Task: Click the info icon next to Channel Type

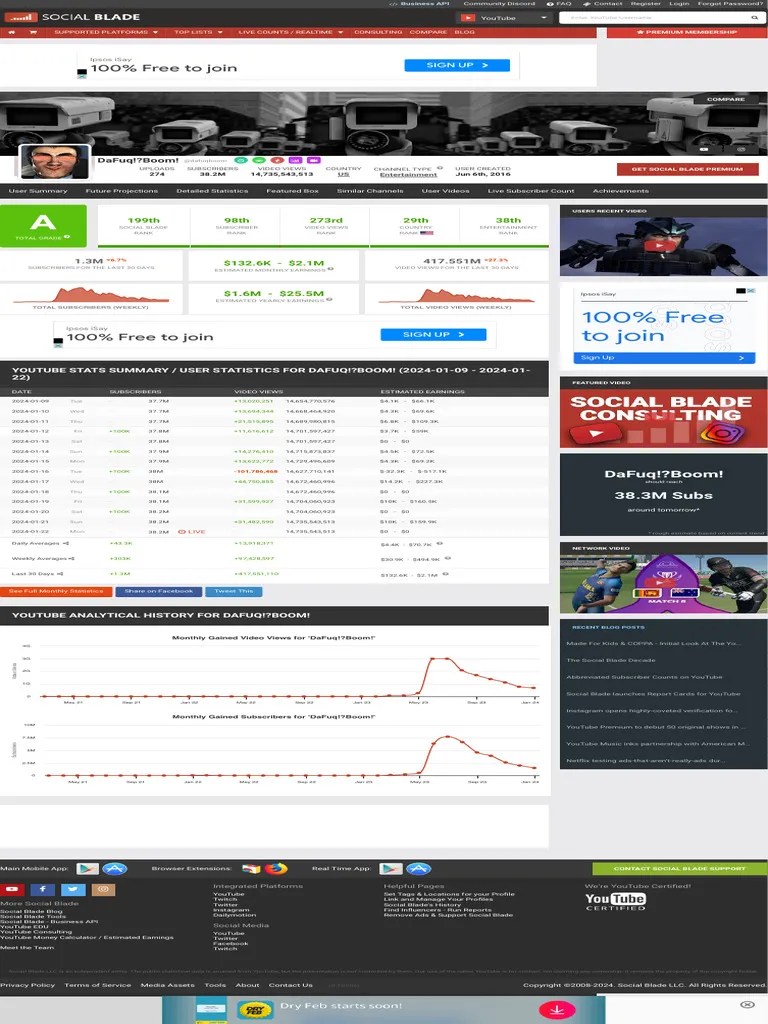Action: coord(440,168)
